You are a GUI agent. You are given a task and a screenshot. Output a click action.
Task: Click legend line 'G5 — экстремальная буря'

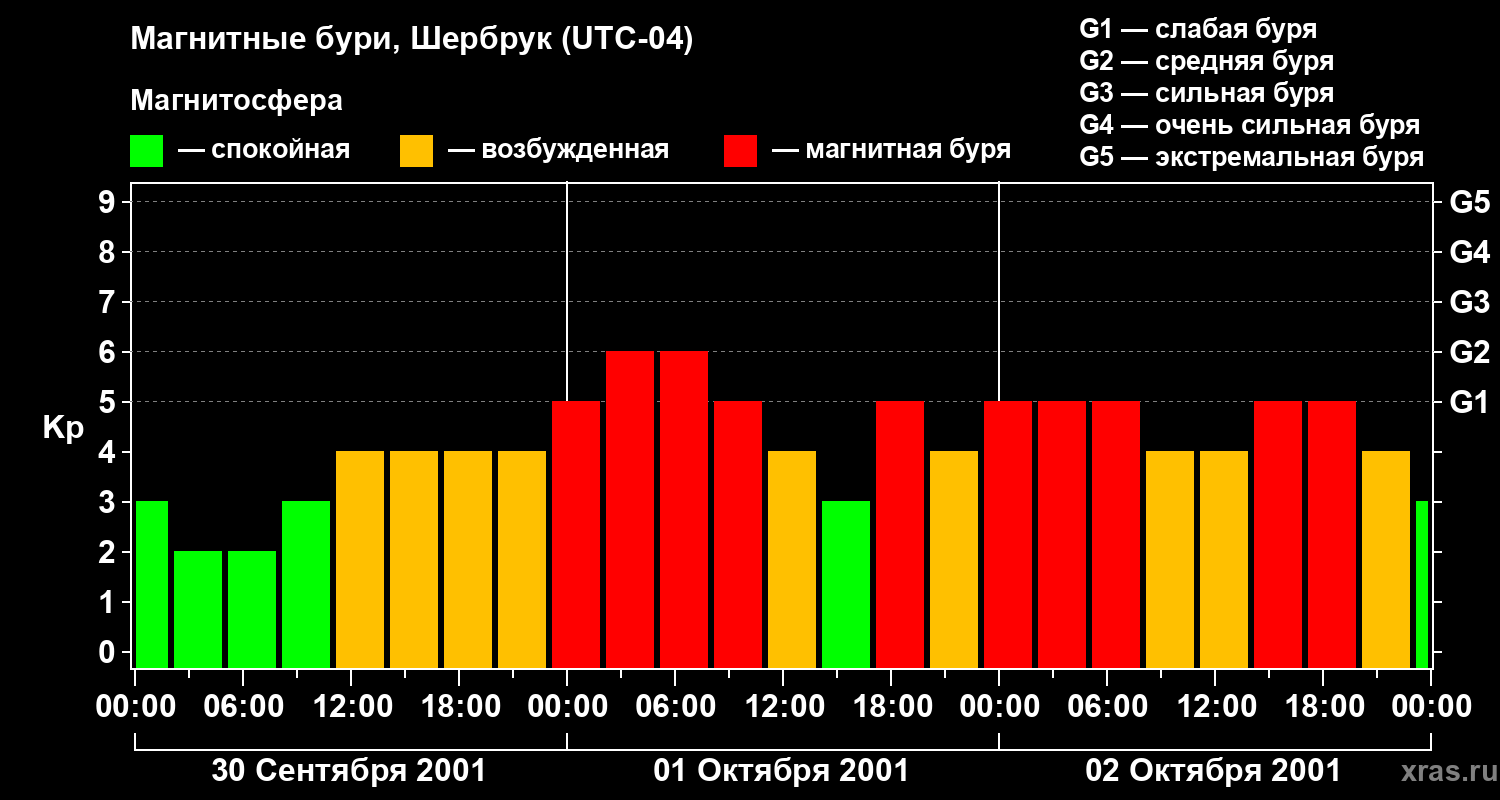coord(1251,158)
